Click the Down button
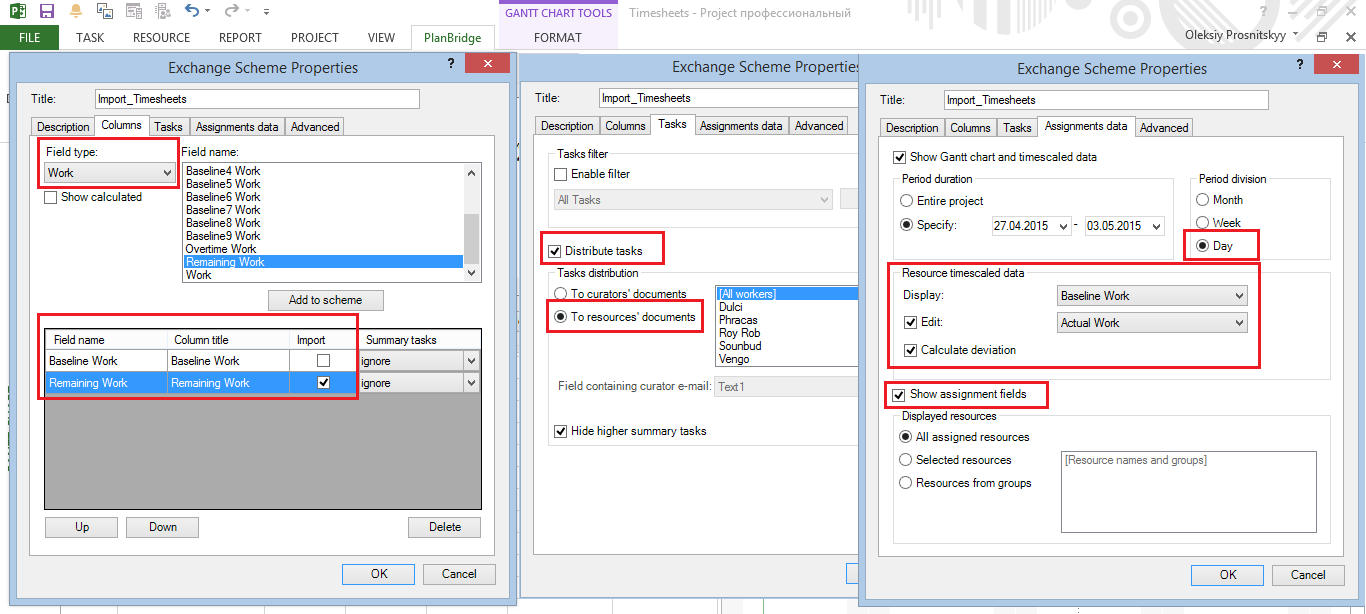This screenshot has width=1366, height=614. [163, 527]
